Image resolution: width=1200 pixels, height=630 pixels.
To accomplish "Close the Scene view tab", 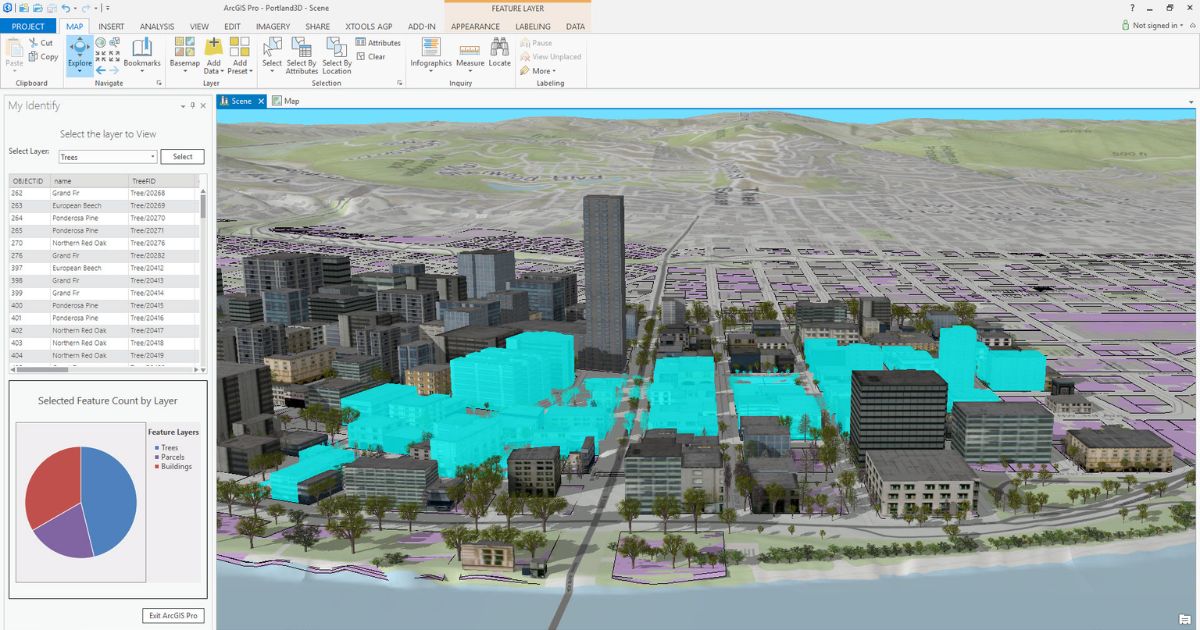I will coord(261,101).
